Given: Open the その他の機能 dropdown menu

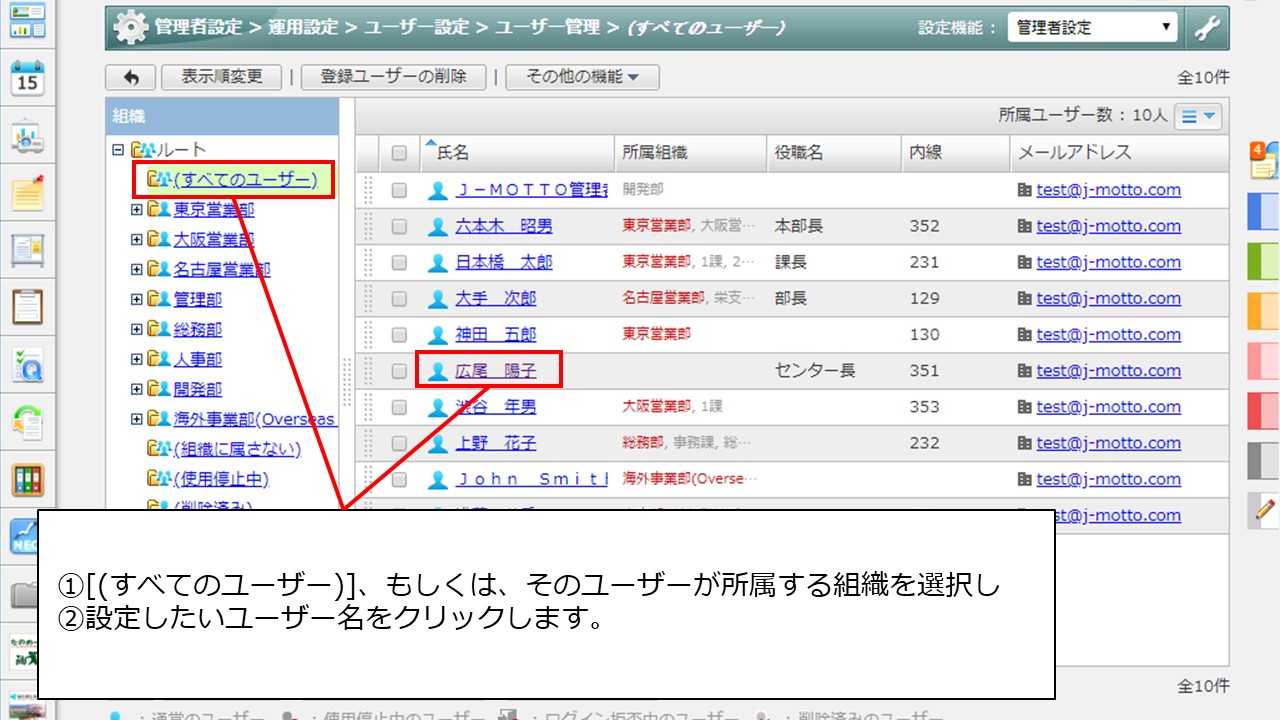Looking at the screenshot, I should click(x=582, y=77).
